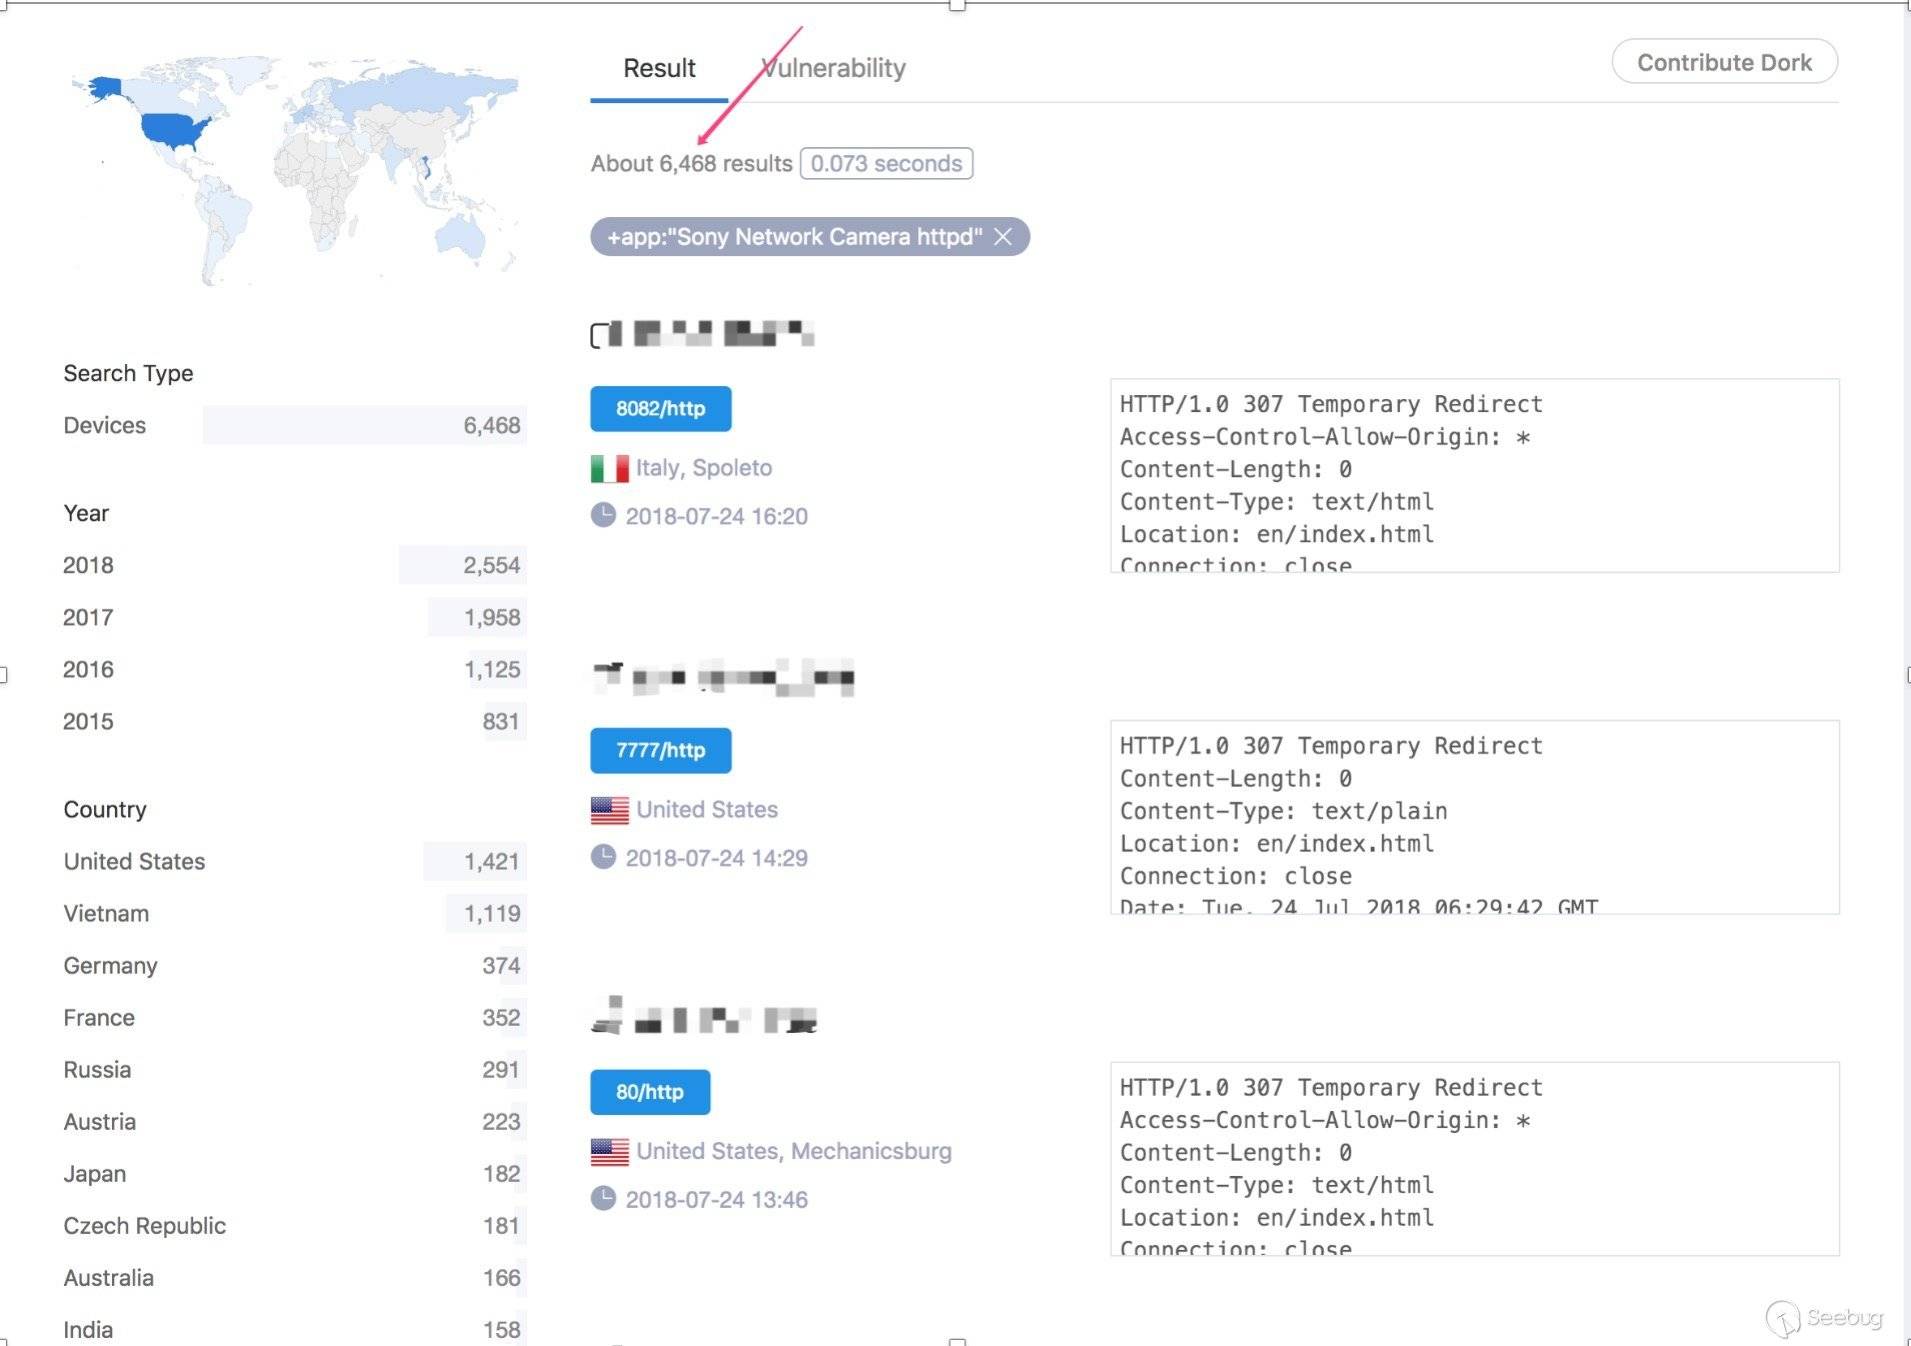
Task: Remove the Sony Network Camera httpd filter
Action: coord(1003,237)
